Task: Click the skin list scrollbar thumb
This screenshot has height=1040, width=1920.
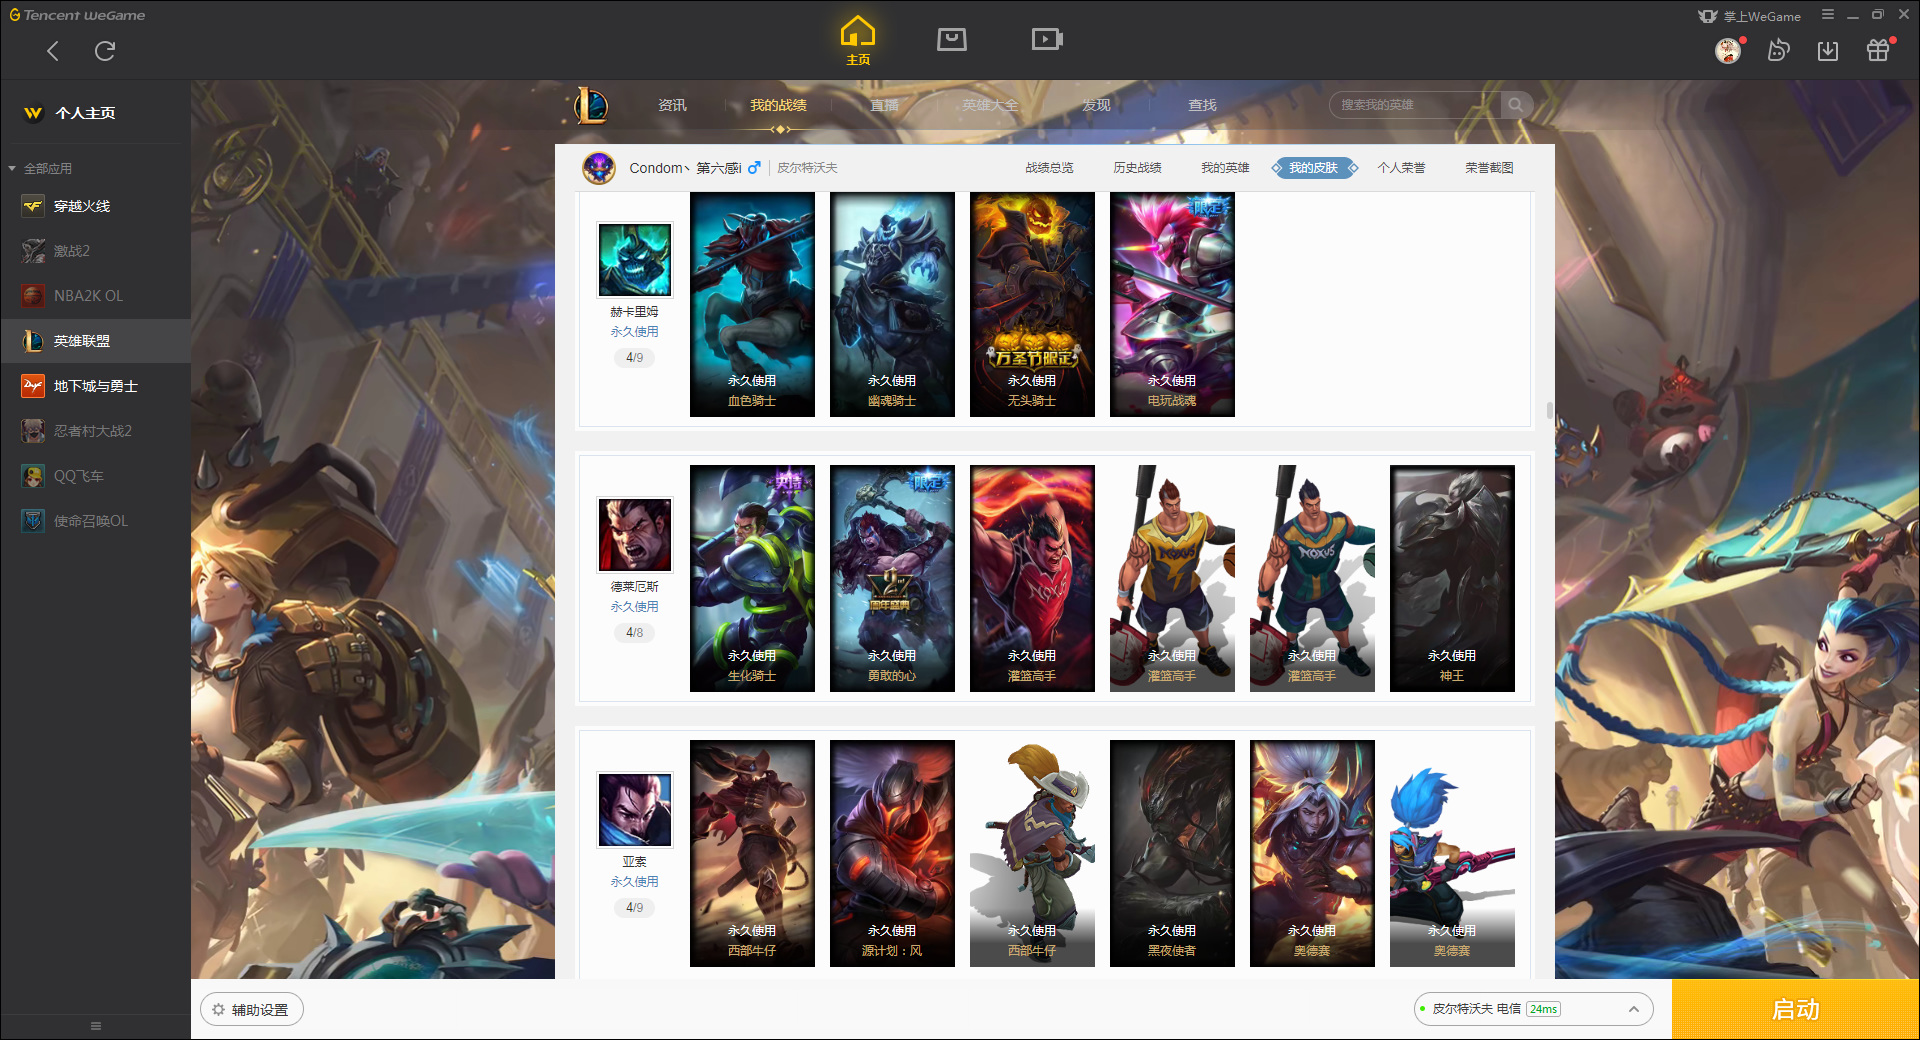Action: (1549, 410)
